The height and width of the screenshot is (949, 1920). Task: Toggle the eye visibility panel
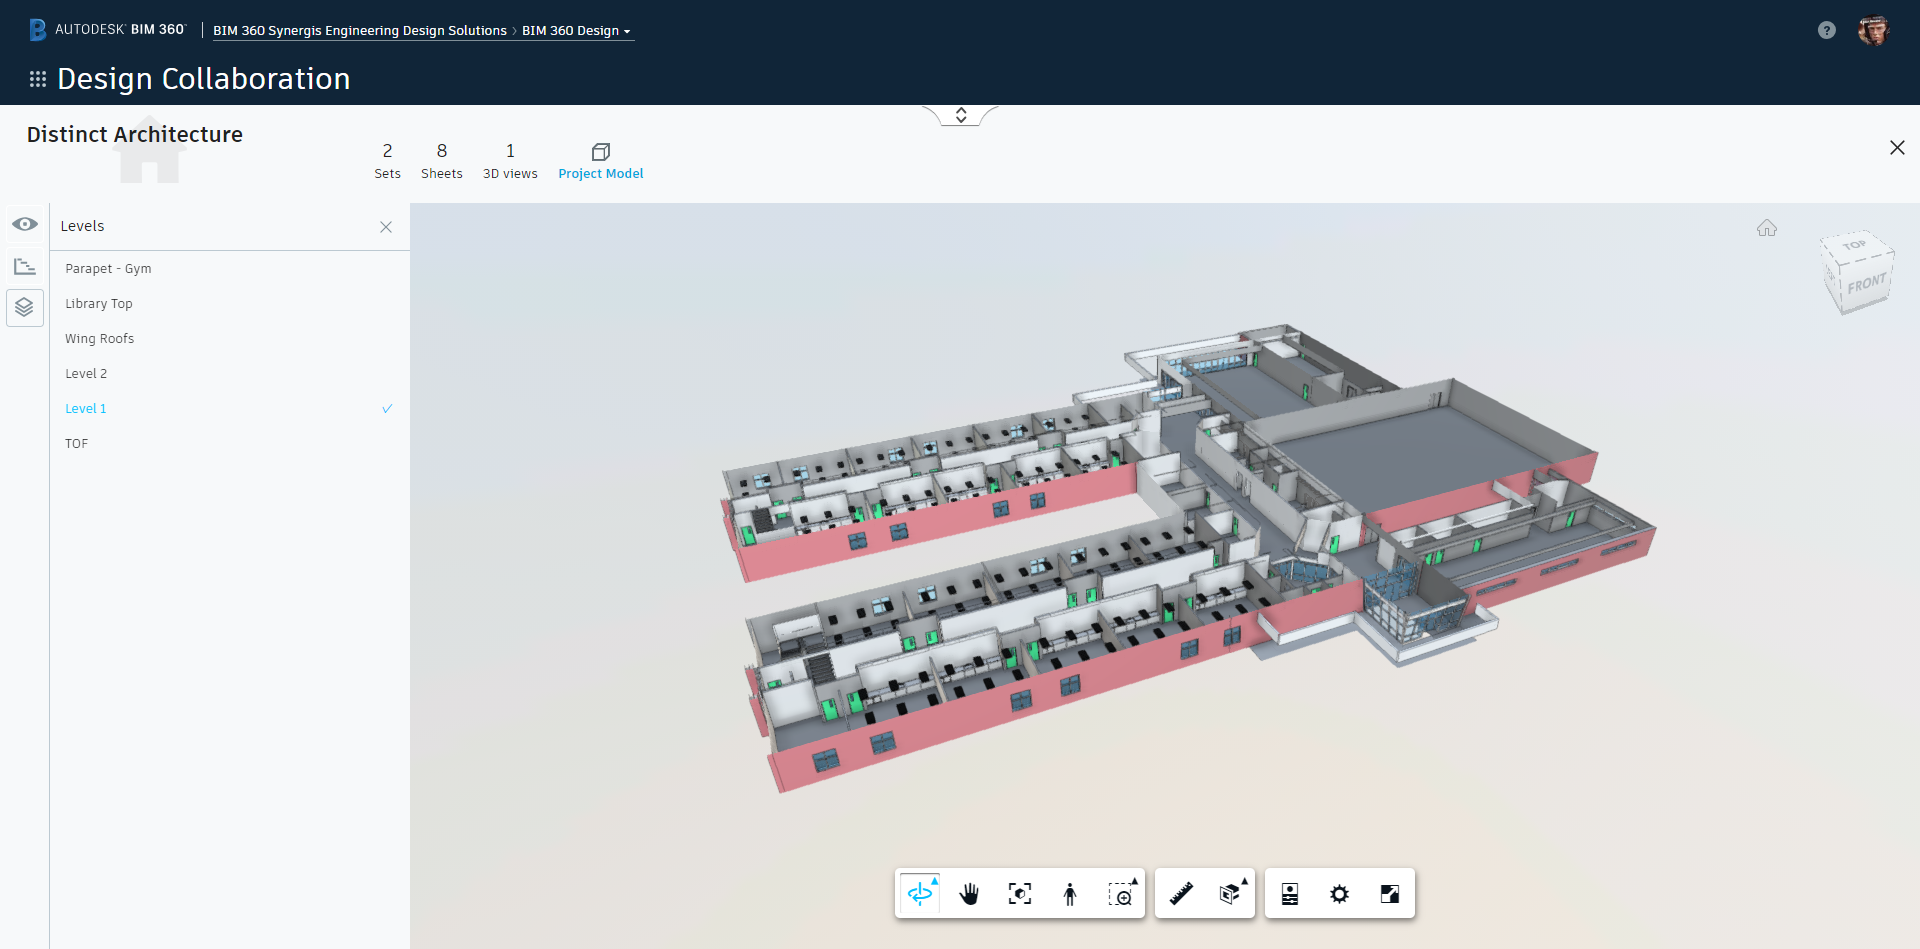tap(25, 224)
